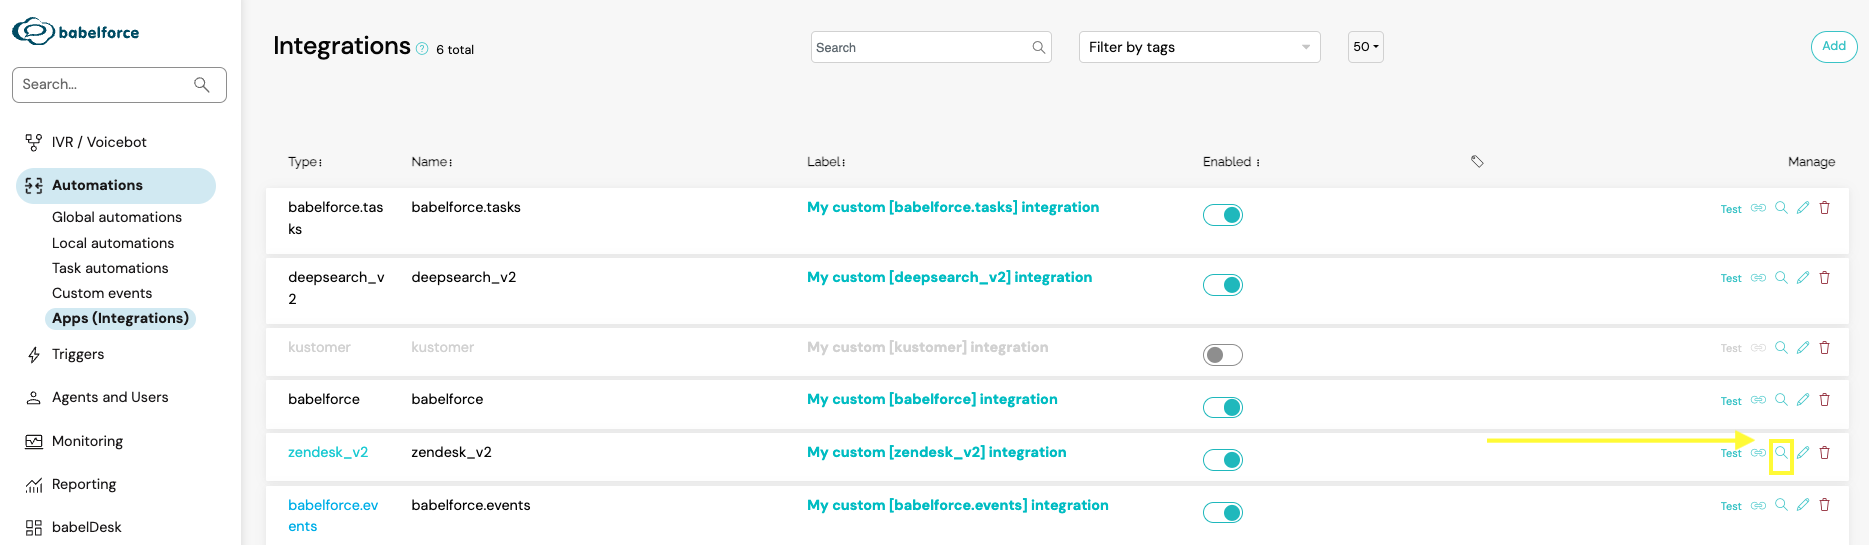Edit the babelforce.tasks integration with pencil
This screenshot has height=545, width=1869.
(x=1803, y=208)
